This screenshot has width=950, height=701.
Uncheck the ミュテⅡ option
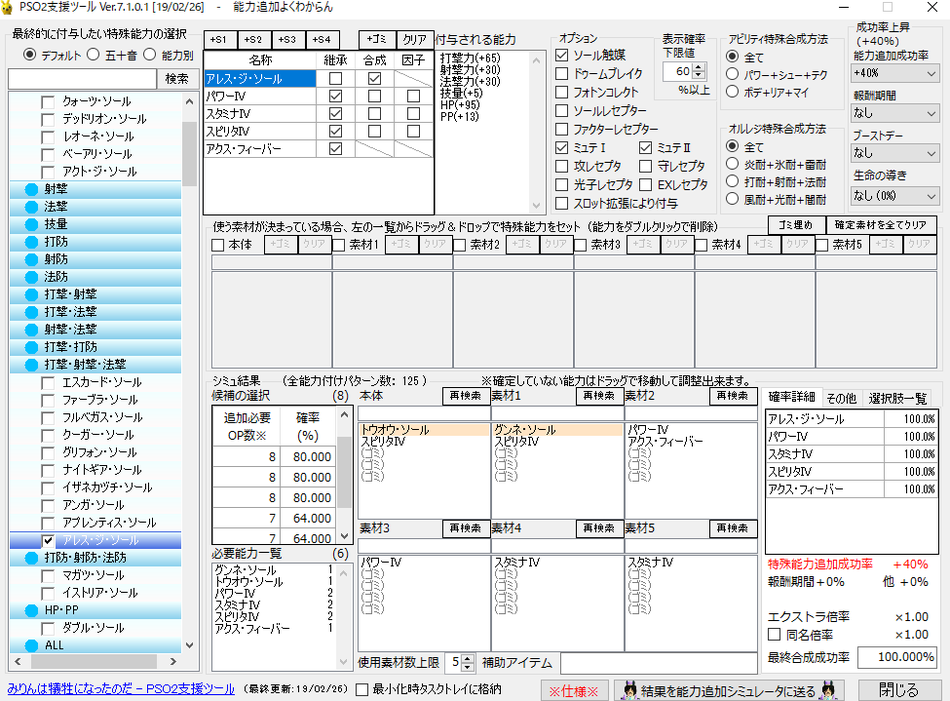click(645, 148)
